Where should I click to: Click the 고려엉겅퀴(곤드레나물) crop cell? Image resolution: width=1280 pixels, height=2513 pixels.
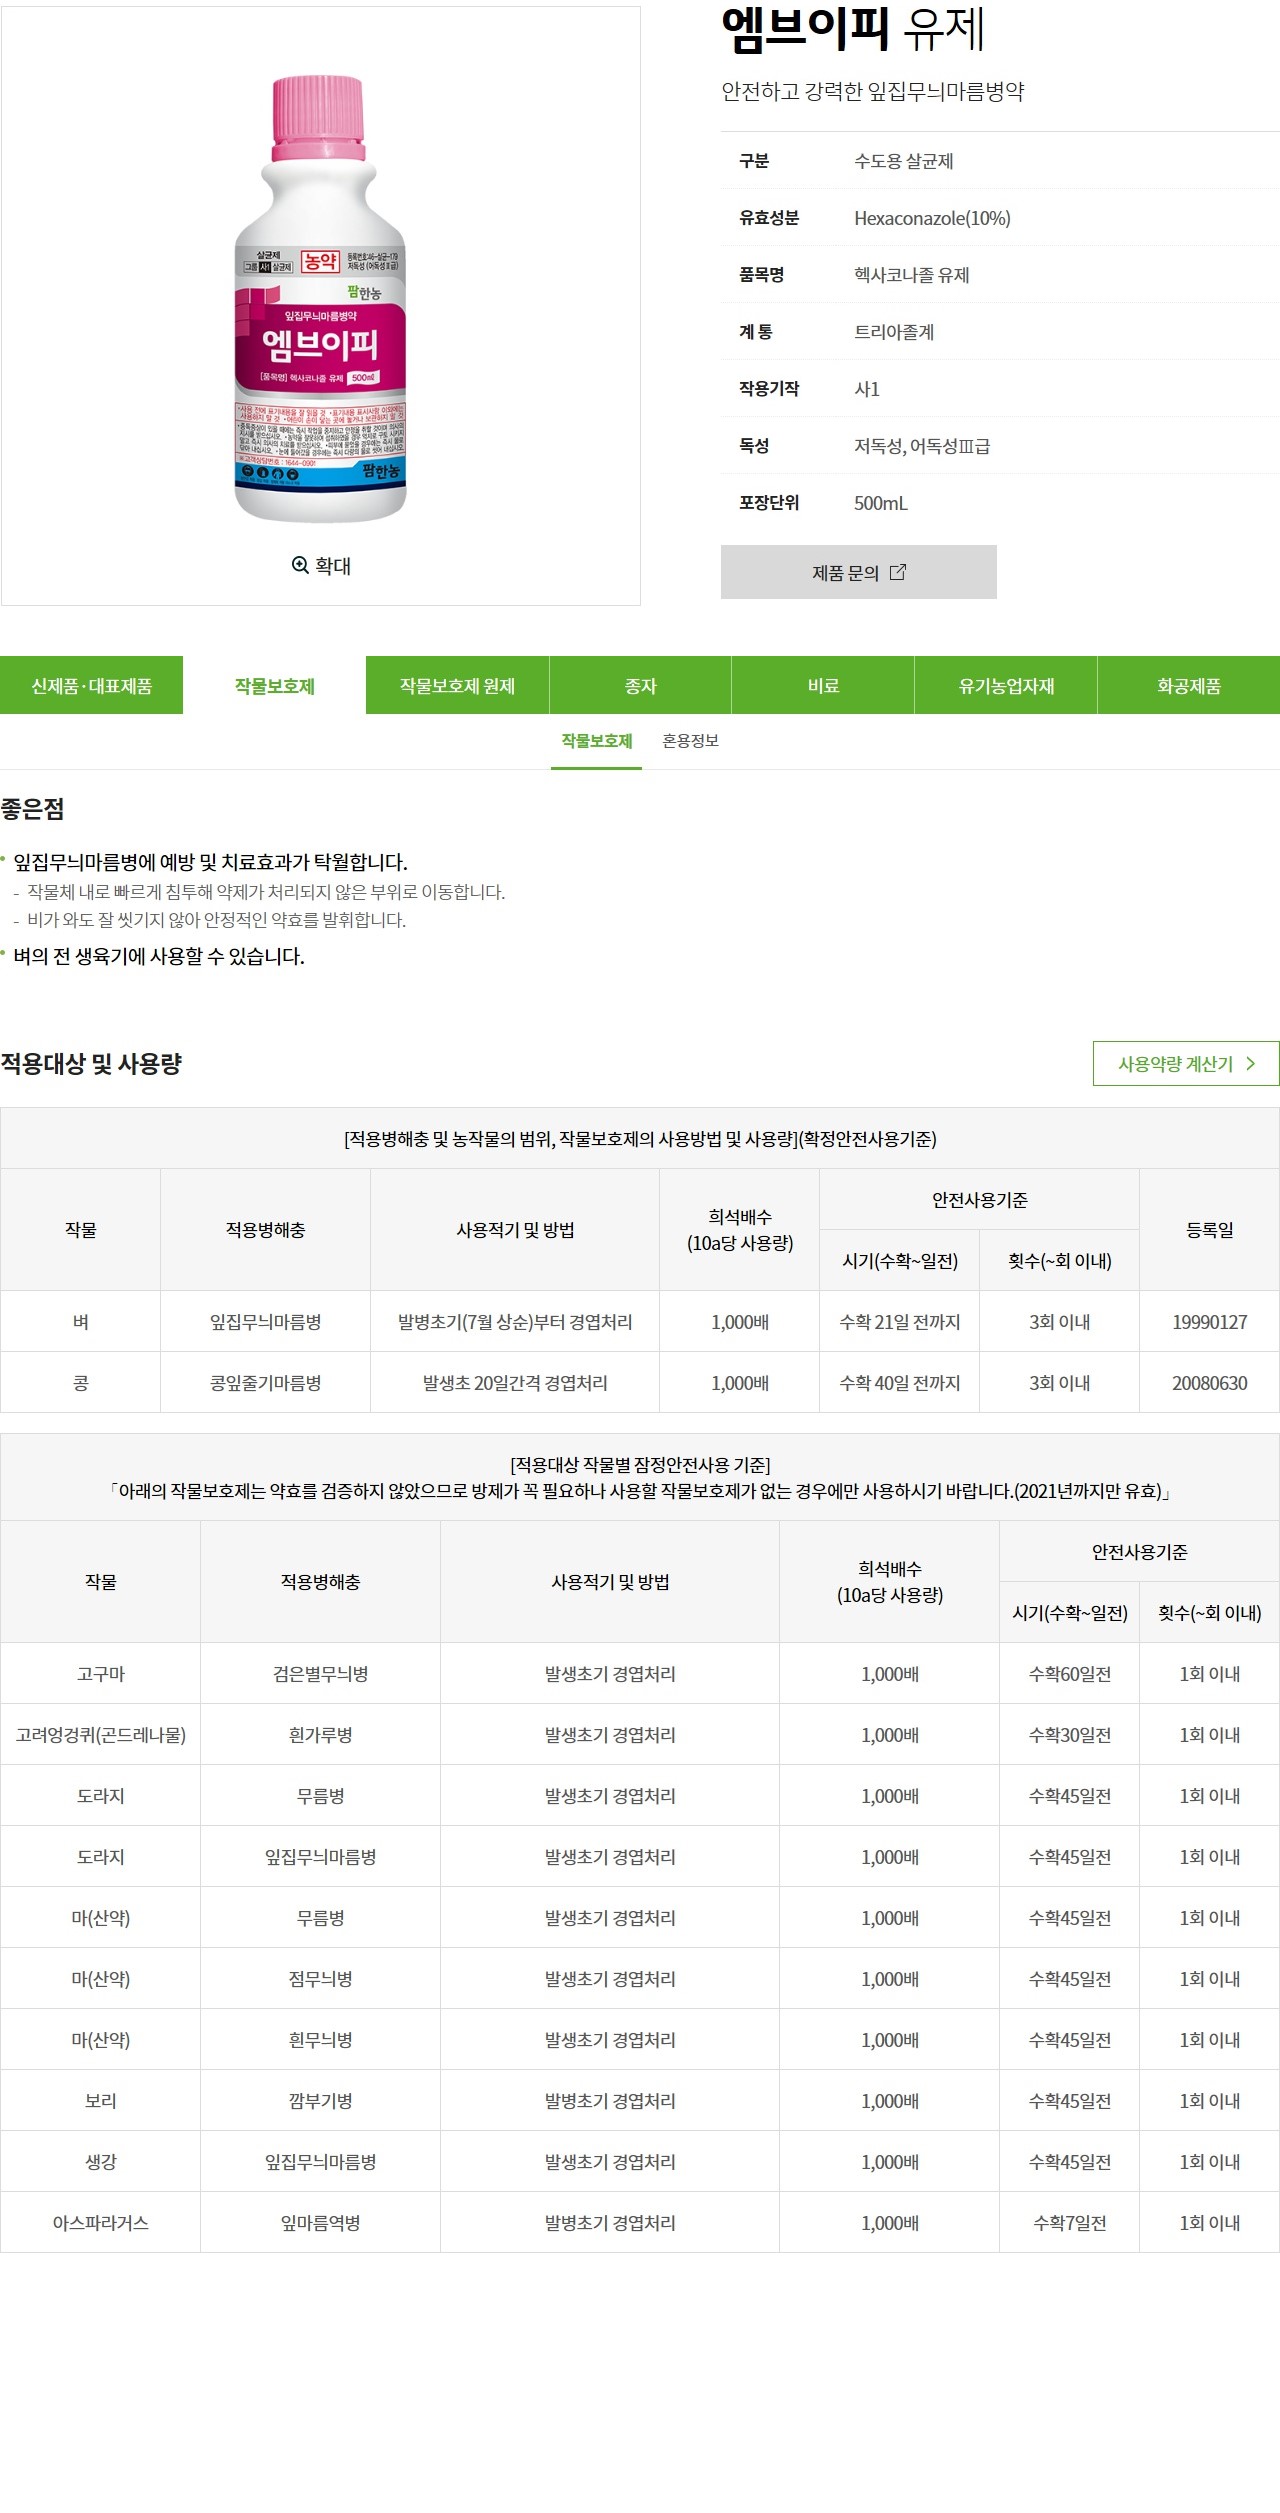click(x=101, y=1735)
